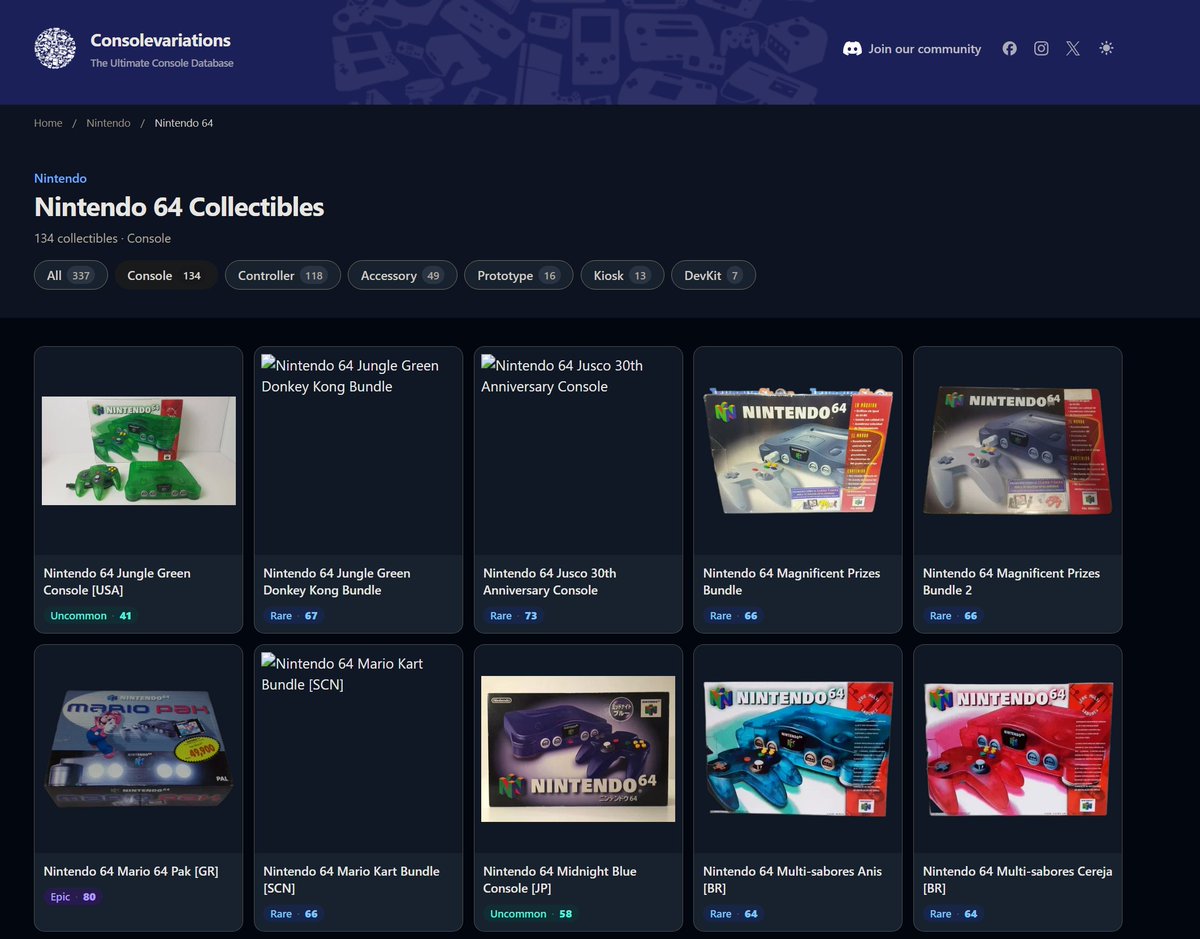This screenshot has width=1200, height=939.
Task: Open title Multi-sabores Anis [BR]
Action: click(793, 880)
